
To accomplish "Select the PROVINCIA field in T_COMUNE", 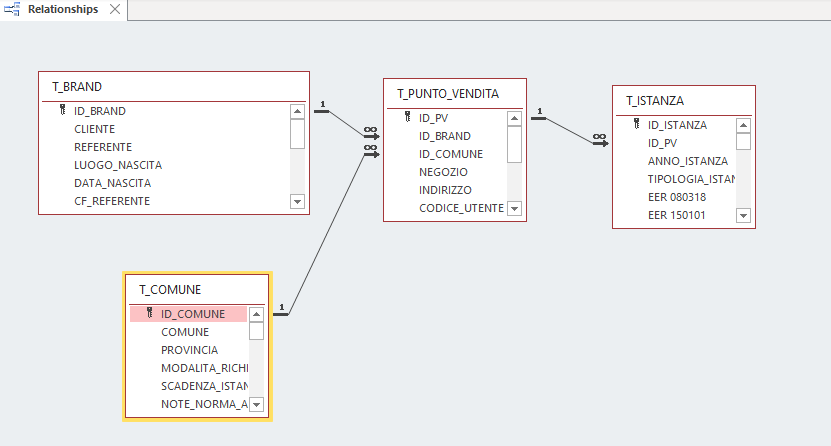I will coord(189,350).
